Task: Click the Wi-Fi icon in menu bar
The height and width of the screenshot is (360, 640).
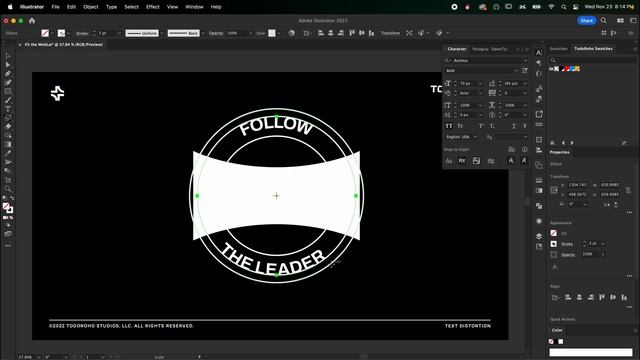Action: pyautogui.click(x=551, y=7)
